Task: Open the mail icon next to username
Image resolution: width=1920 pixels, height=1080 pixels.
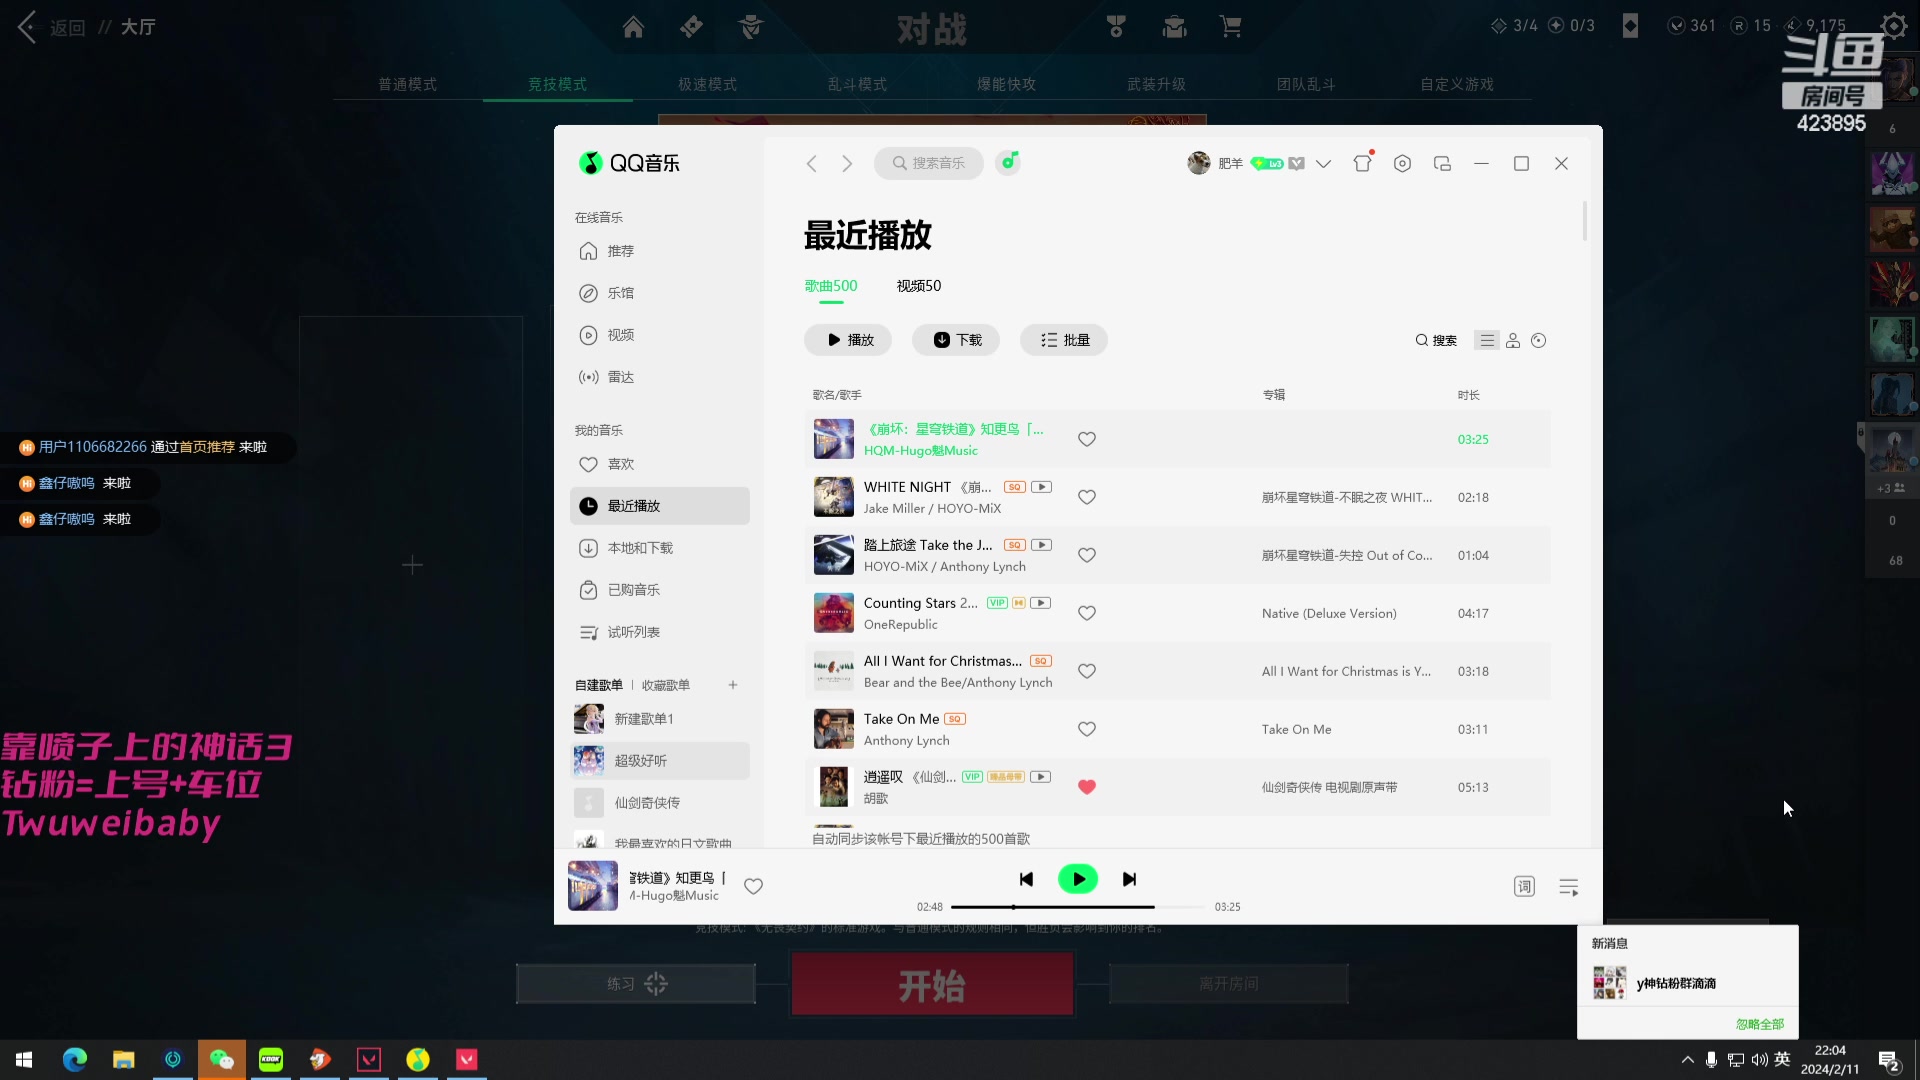Action: [x=1296, y=163]
